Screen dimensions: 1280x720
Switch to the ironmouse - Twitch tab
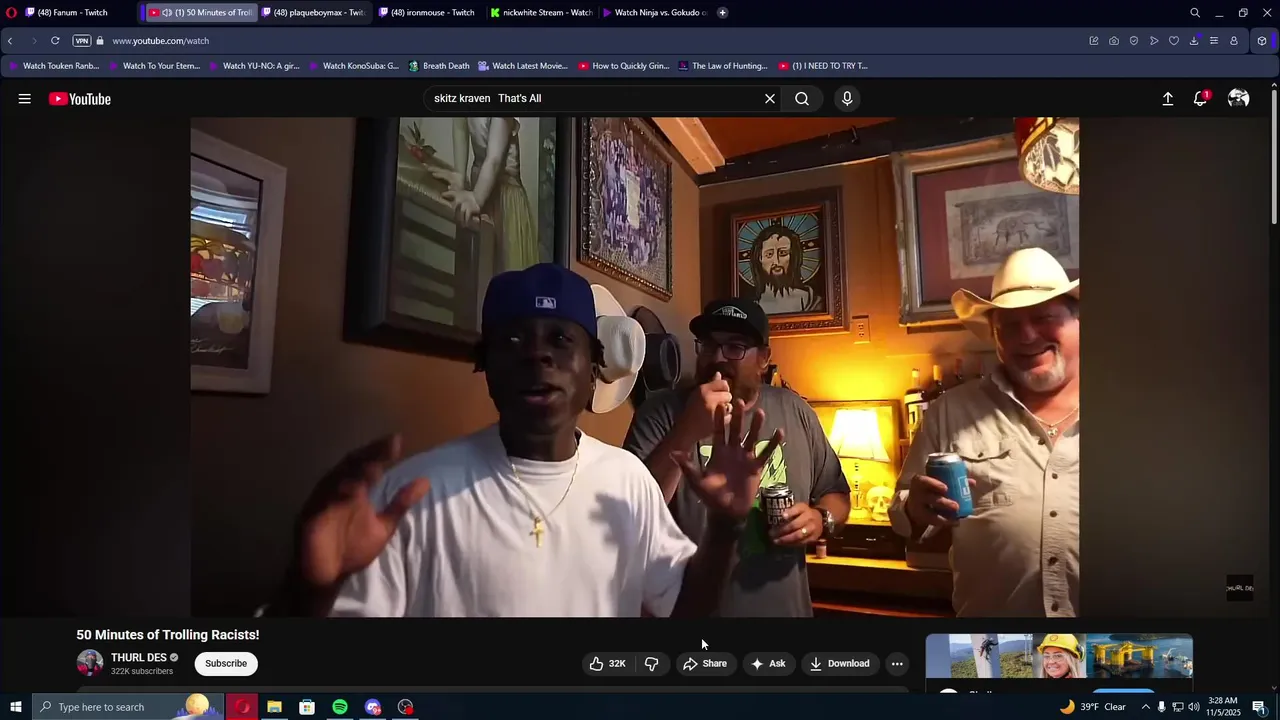pos(427,13)
